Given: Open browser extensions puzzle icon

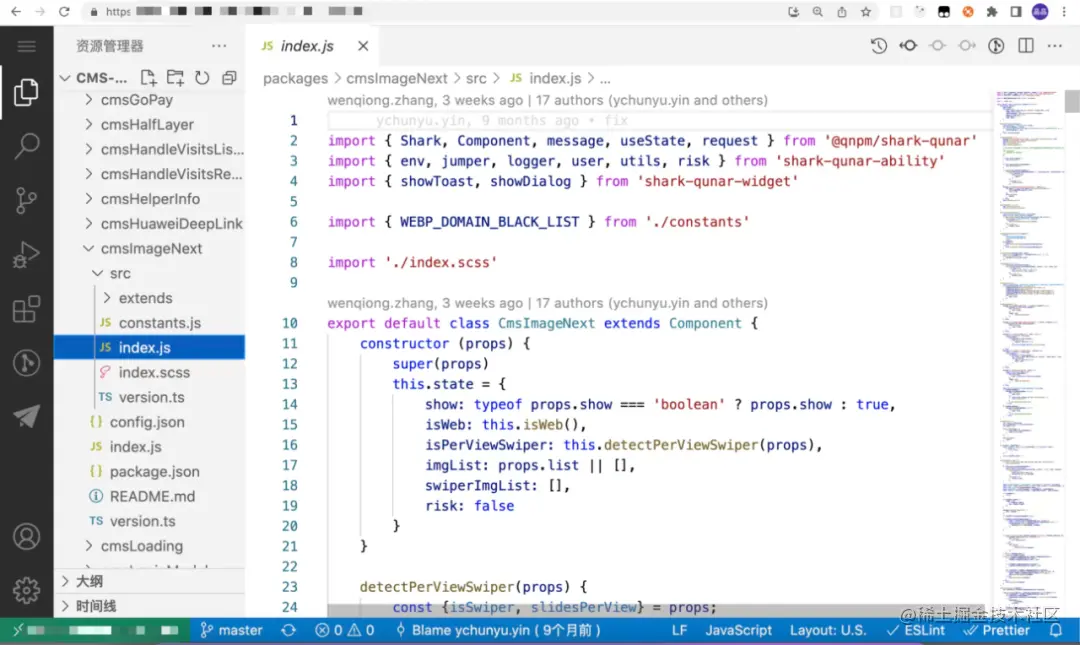Looking at the screenshot, I should (x=992, y=12).
